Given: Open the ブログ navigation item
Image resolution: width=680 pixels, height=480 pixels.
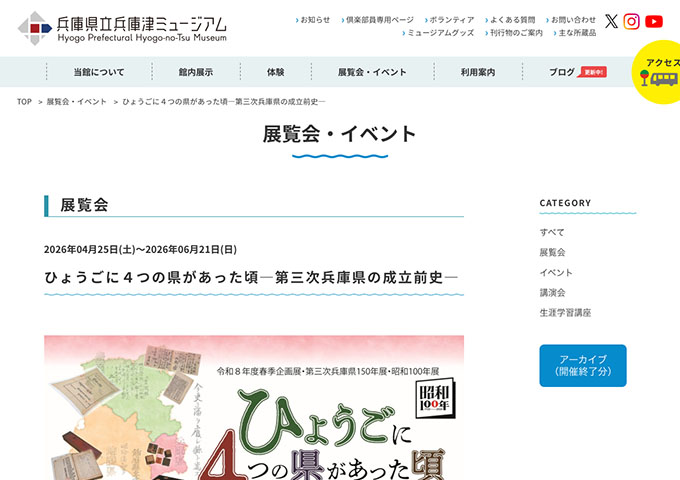Looking at the screenshot, I should [562, 72].
